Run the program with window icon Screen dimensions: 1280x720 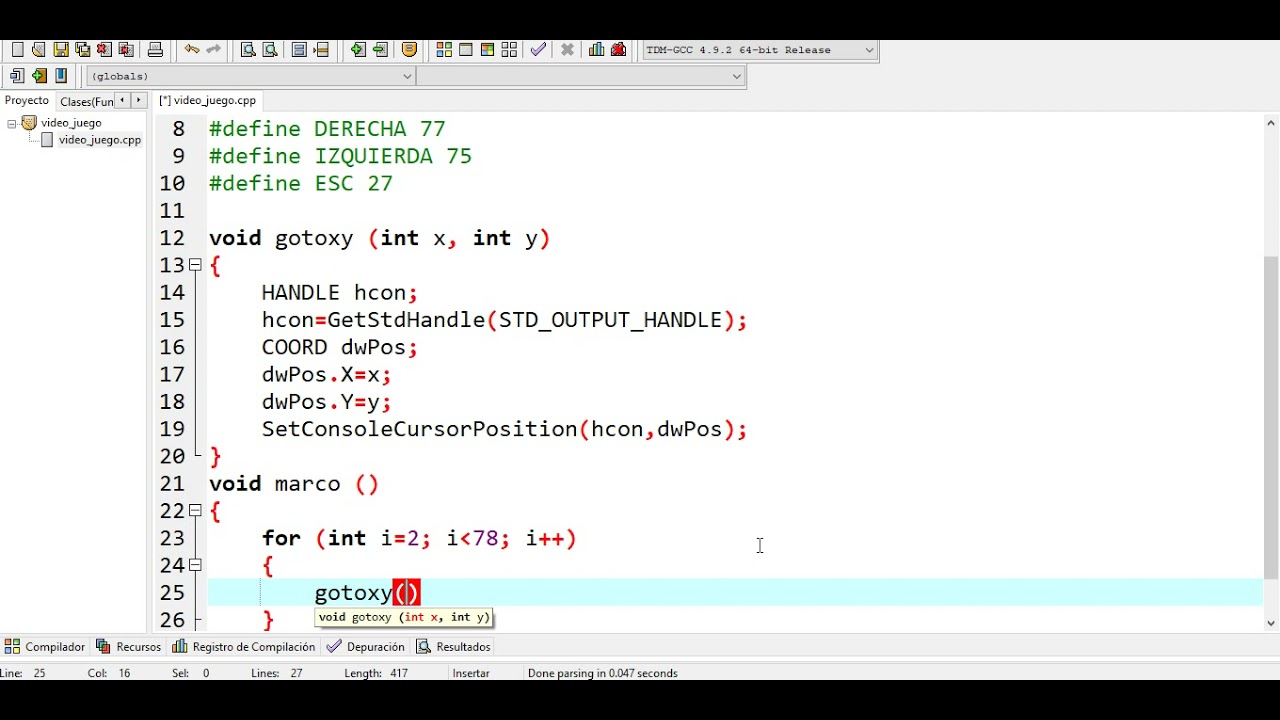466,50
